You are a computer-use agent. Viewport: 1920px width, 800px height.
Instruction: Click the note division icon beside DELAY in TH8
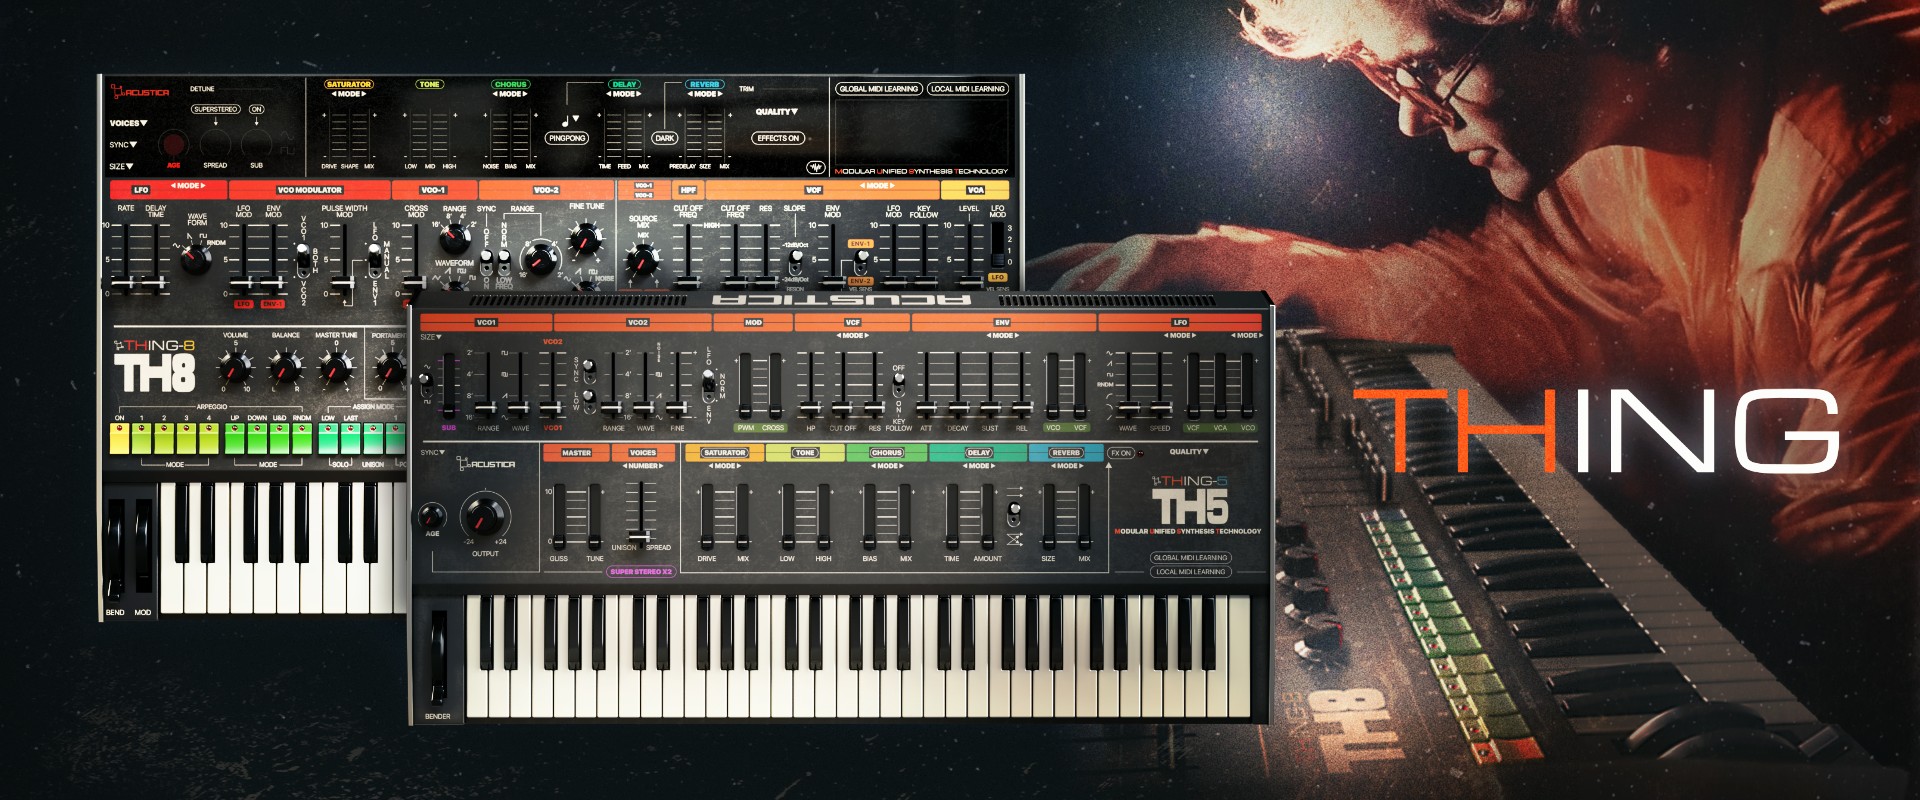[x=570, y=120]
